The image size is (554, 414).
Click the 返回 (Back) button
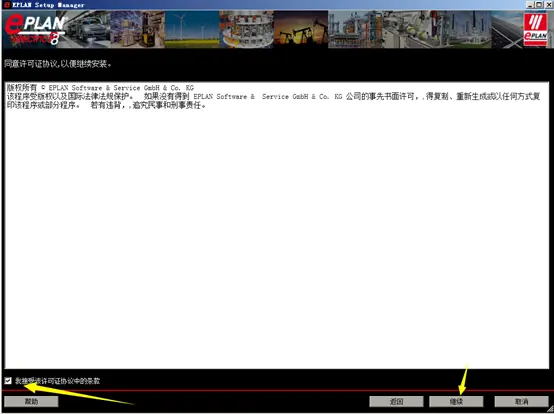point(396,401)
